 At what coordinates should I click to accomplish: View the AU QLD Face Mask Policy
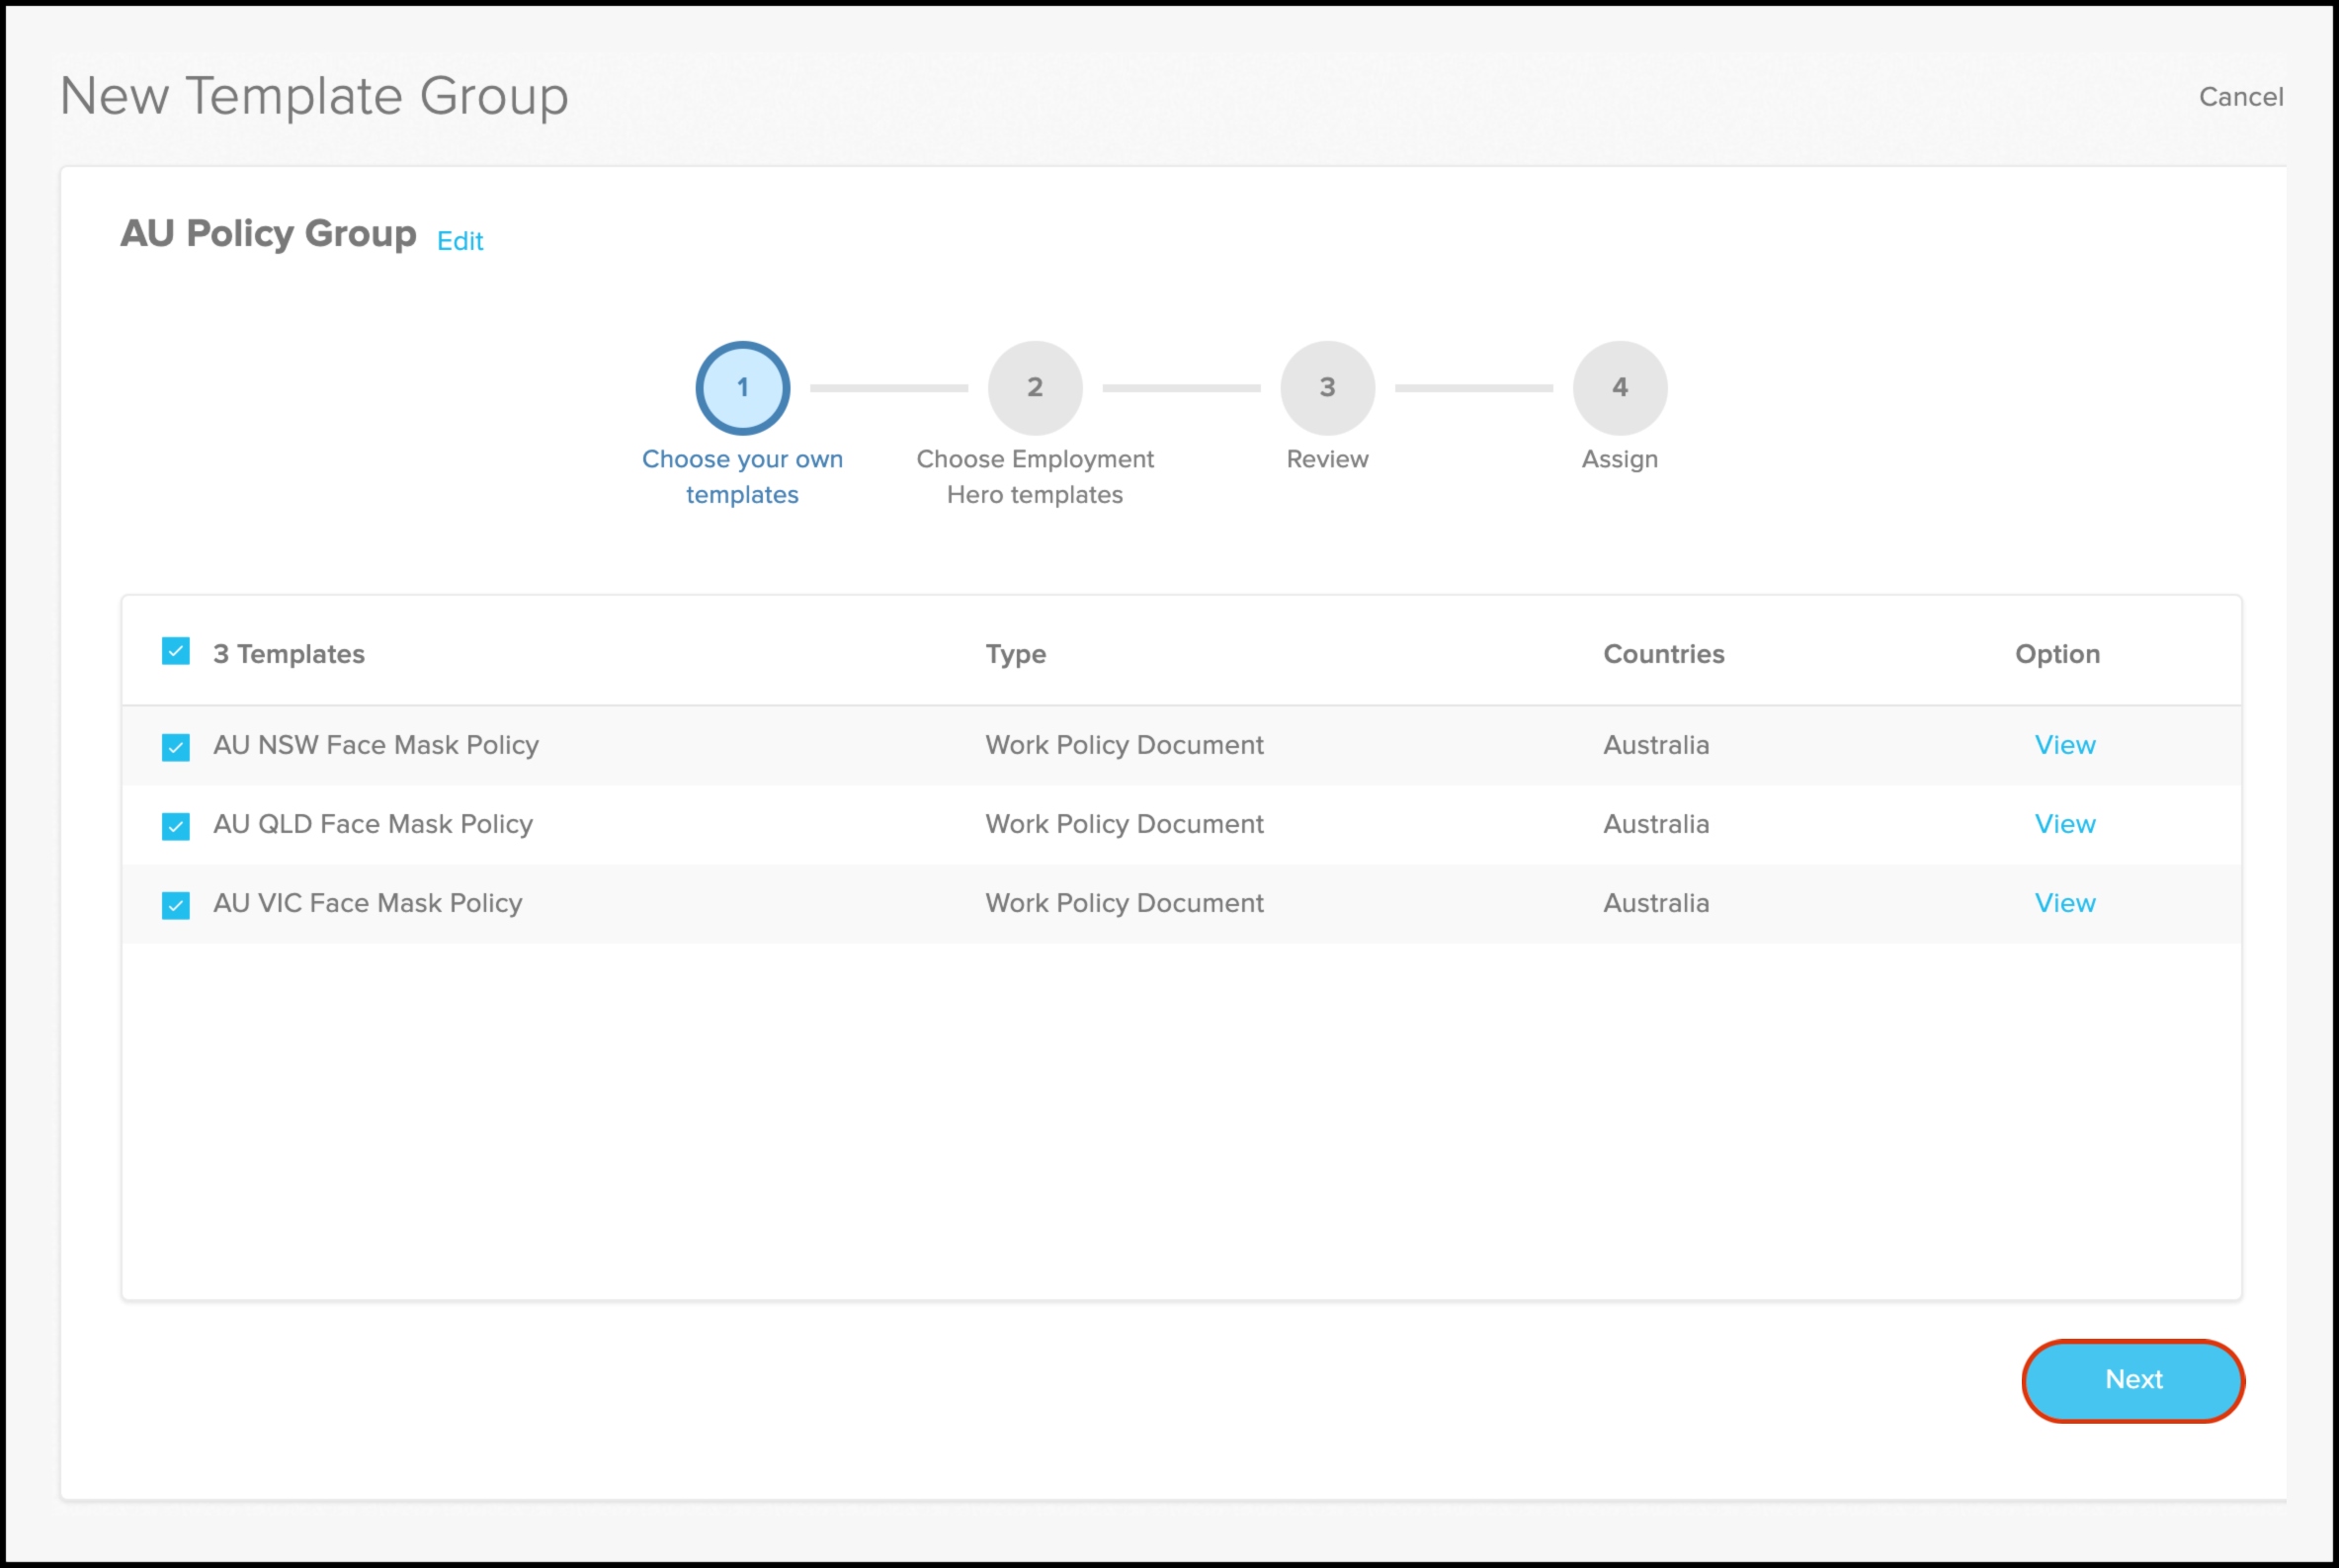point(2064,824)
